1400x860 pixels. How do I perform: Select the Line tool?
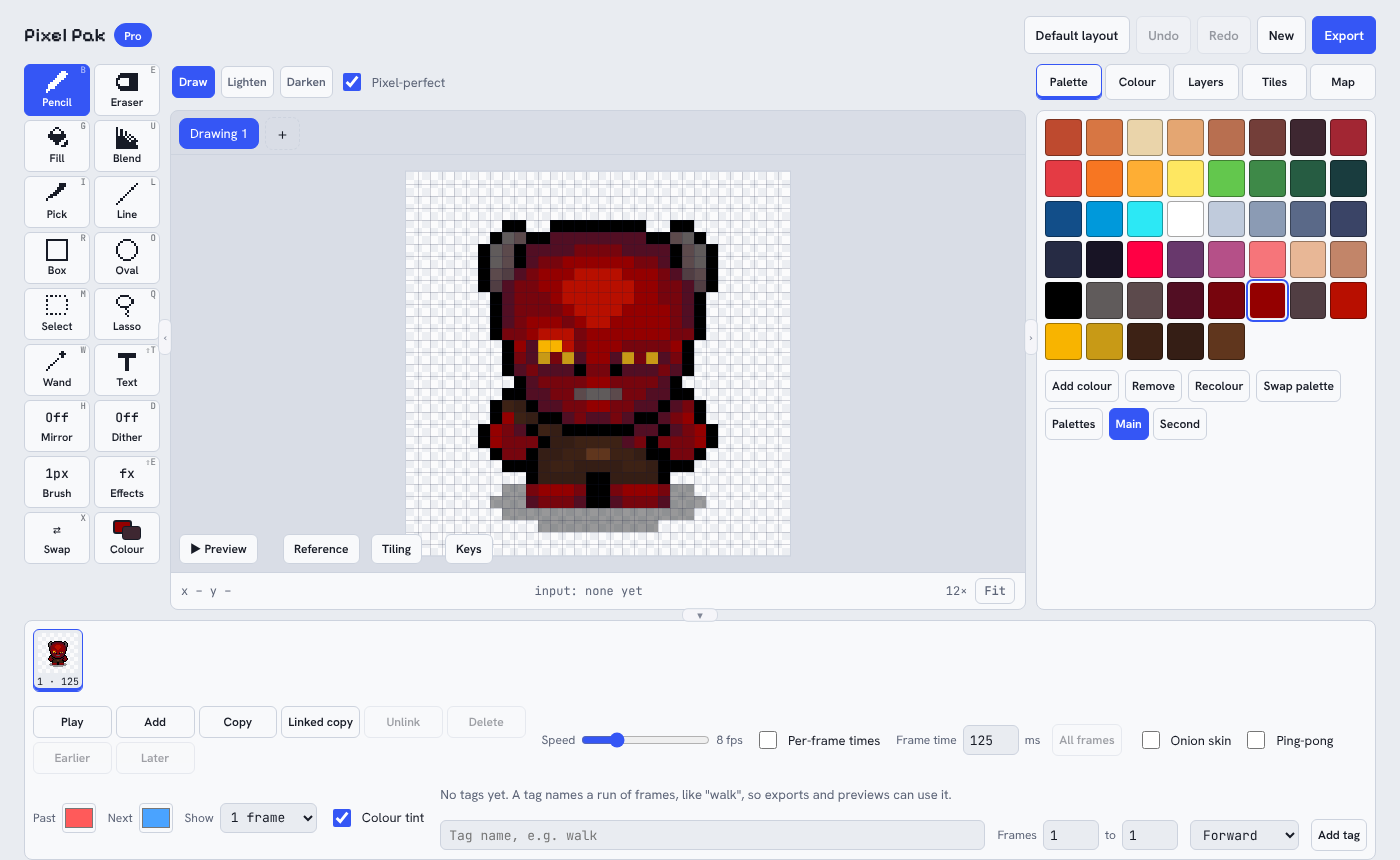tap(127, 202)
